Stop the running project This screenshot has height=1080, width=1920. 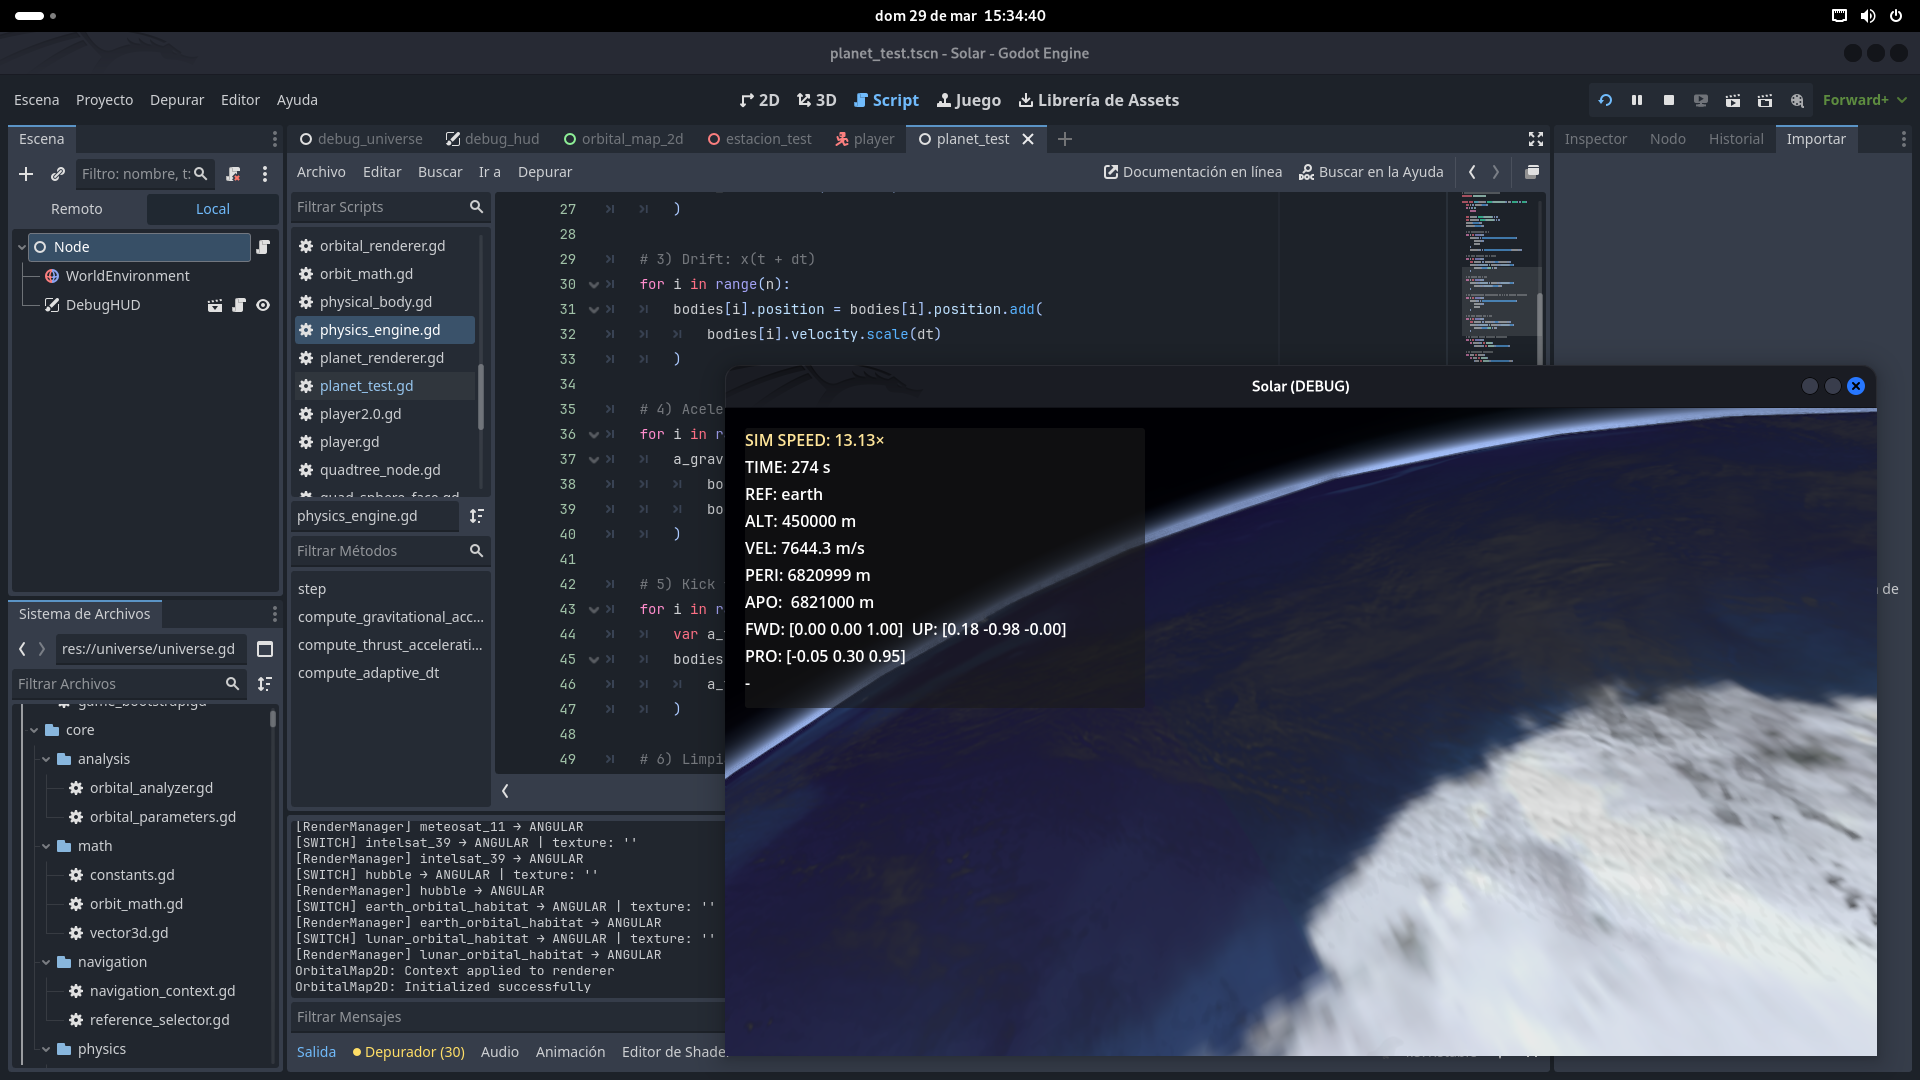coord(1669,100)
